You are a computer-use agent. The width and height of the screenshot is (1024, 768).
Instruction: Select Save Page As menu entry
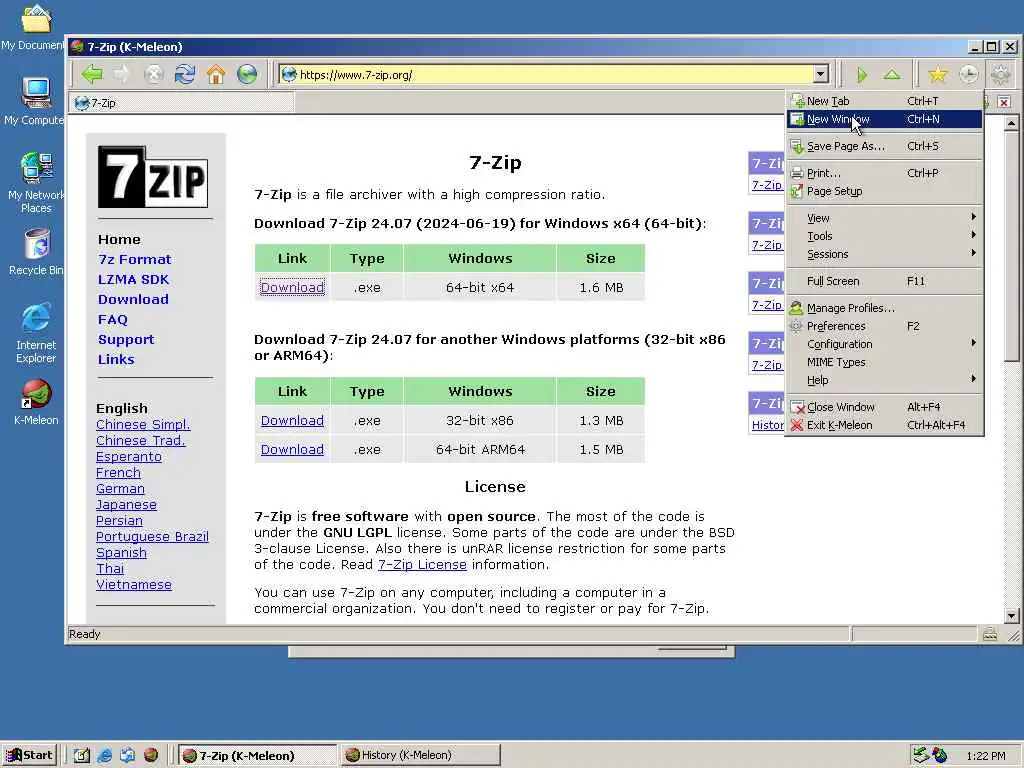click(884, 146)
